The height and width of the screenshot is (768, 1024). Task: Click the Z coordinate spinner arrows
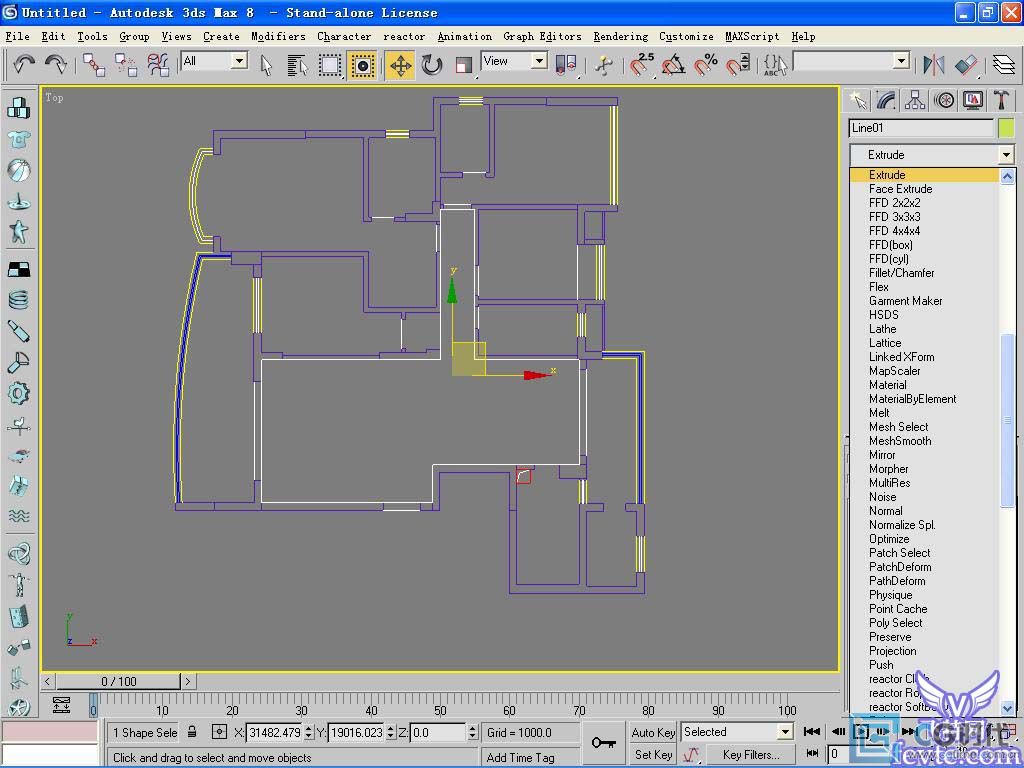(x=473, y=732)
